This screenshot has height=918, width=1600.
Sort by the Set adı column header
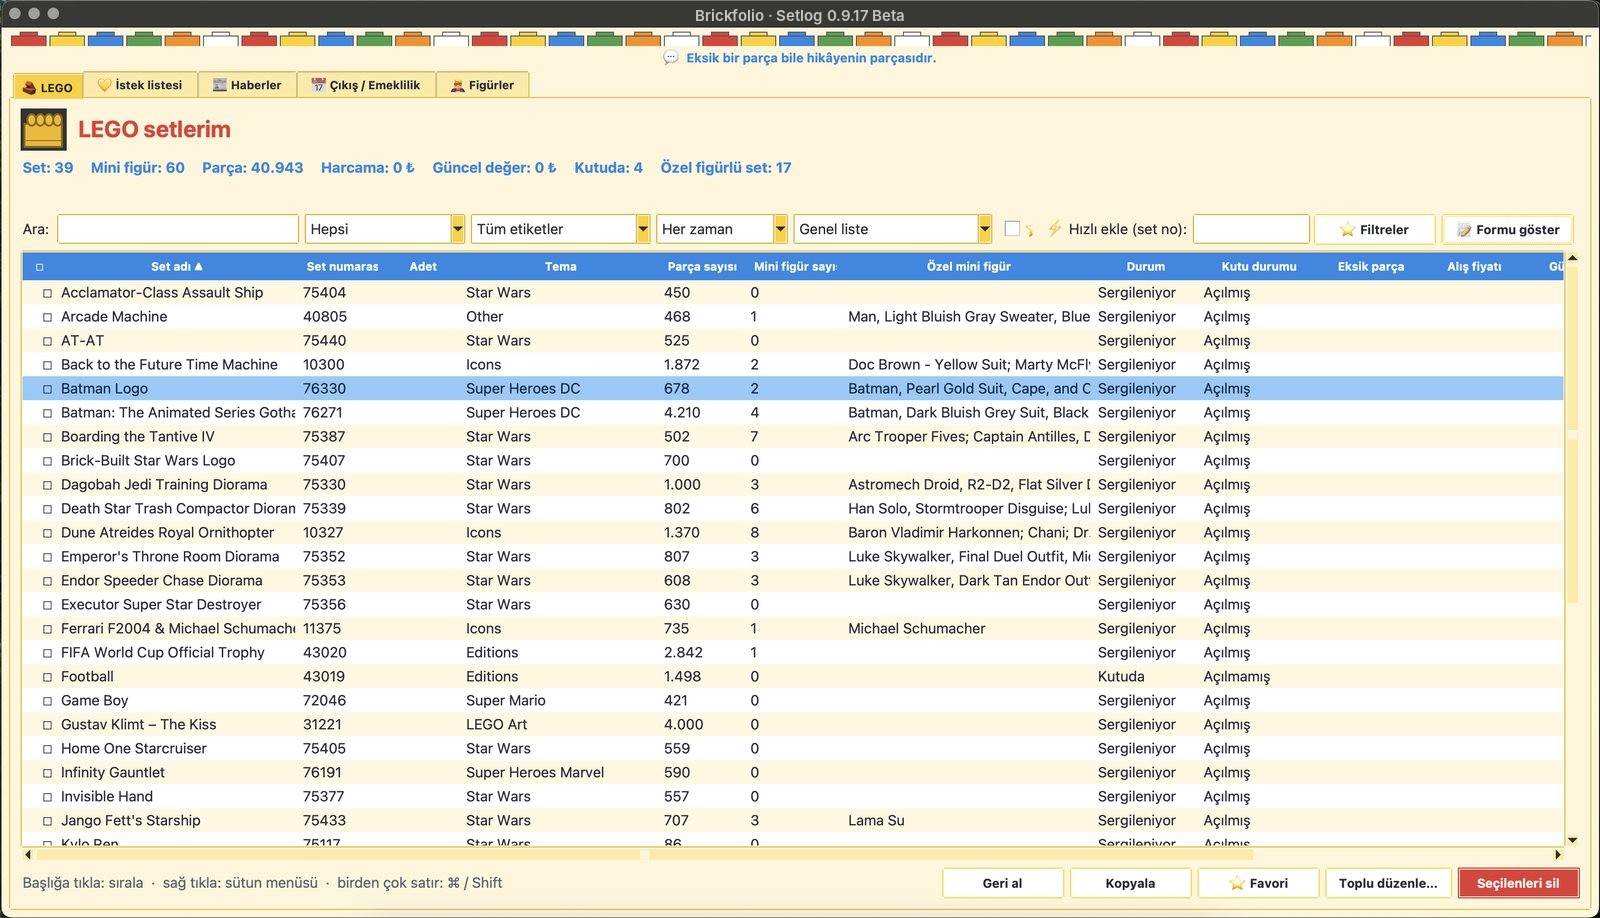click(x=176, y=267)
